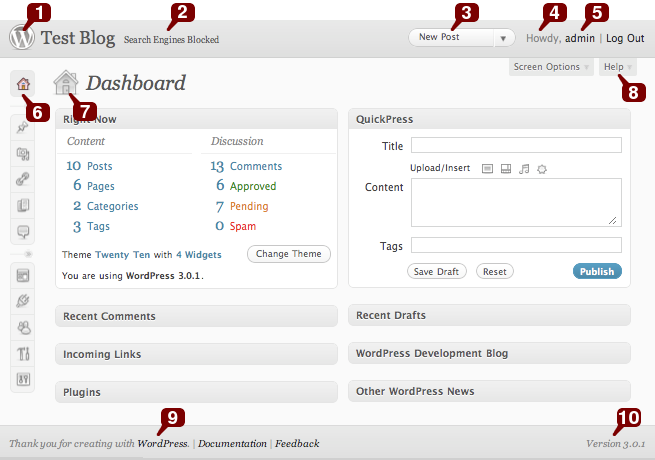This screenshot has height=460, width=655.
Task: Click 'You are using WordPress 3.0.1' text
Action: click(133, 276)
